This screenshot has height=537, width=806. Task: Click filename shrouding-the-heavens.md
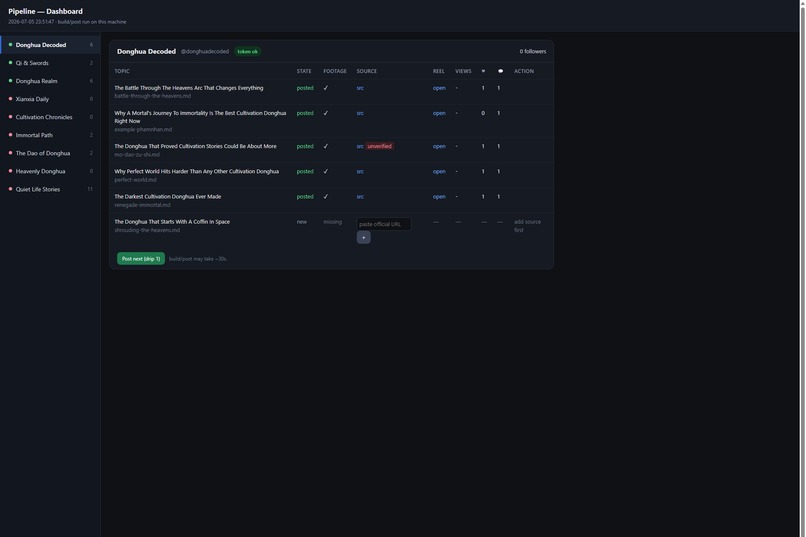(x=147, y=230)
